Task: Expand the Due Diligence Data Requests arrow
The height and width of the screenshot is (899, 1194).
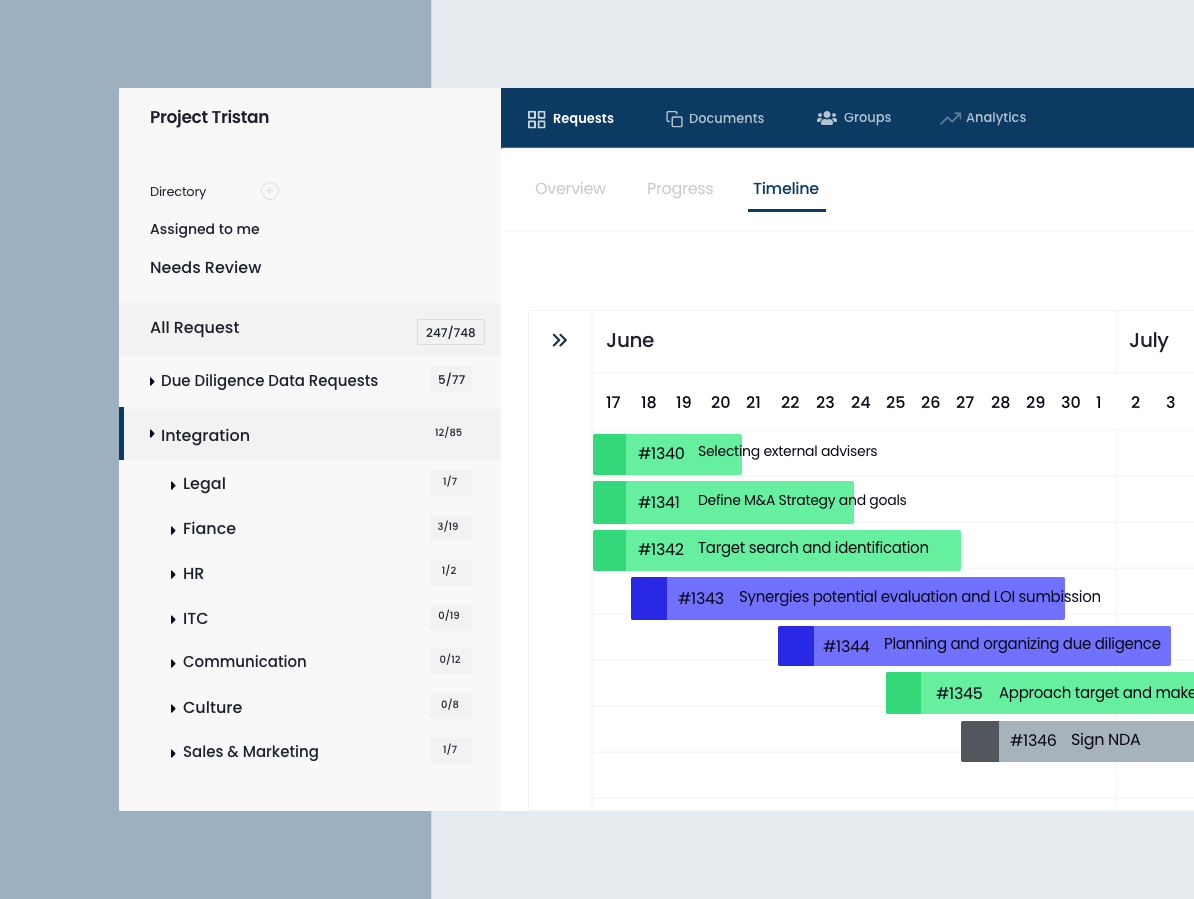Action: point(152,381)
